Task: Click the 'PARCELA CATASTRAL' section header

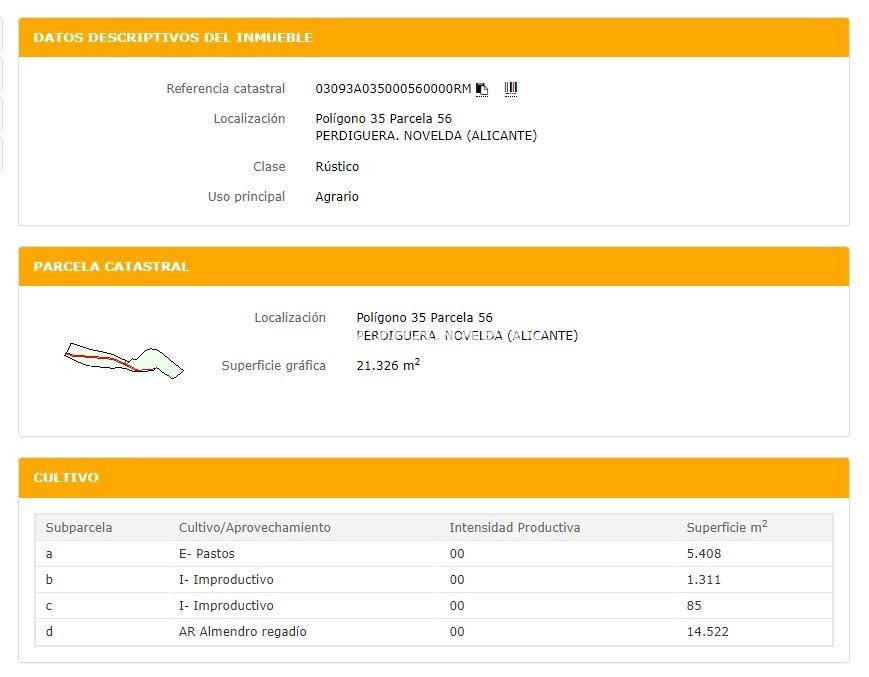Action: point(111,266)
